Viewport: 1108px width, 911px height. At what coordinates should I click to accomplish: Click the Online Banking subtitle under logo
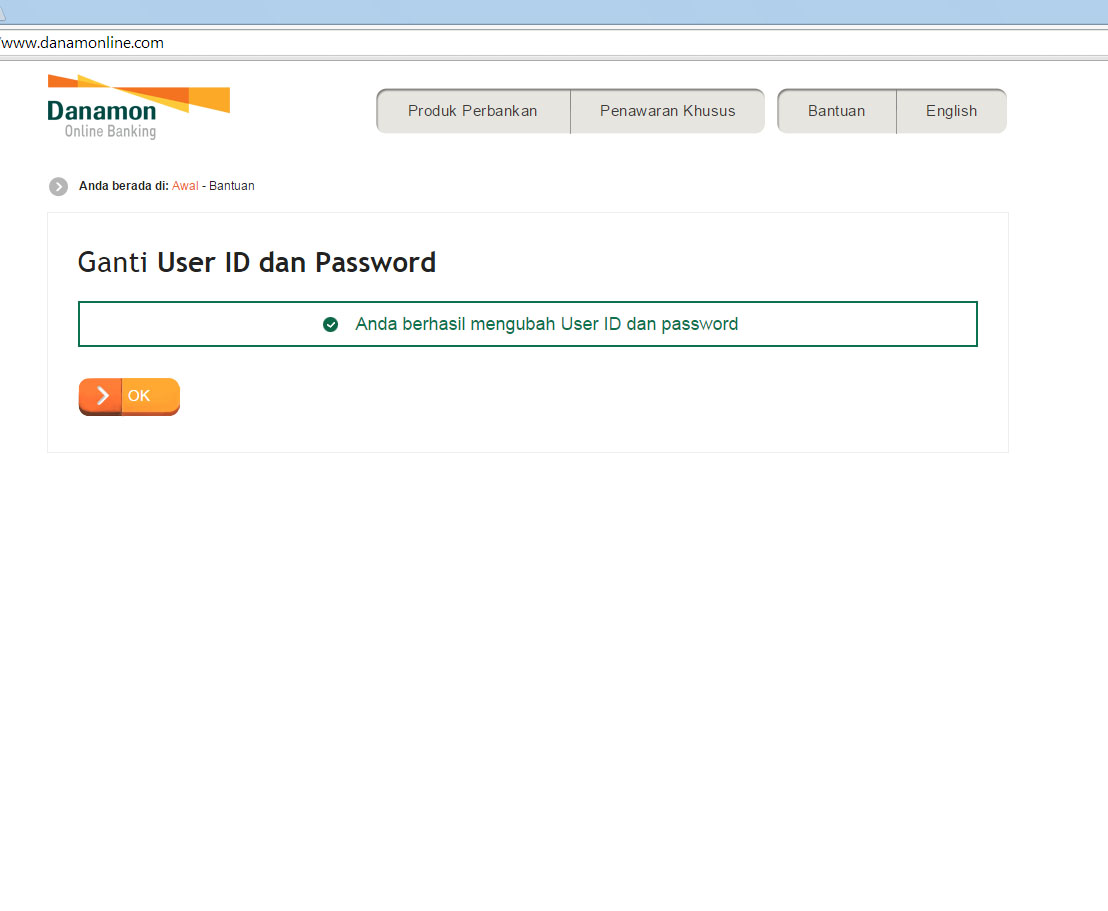point(110,131)
